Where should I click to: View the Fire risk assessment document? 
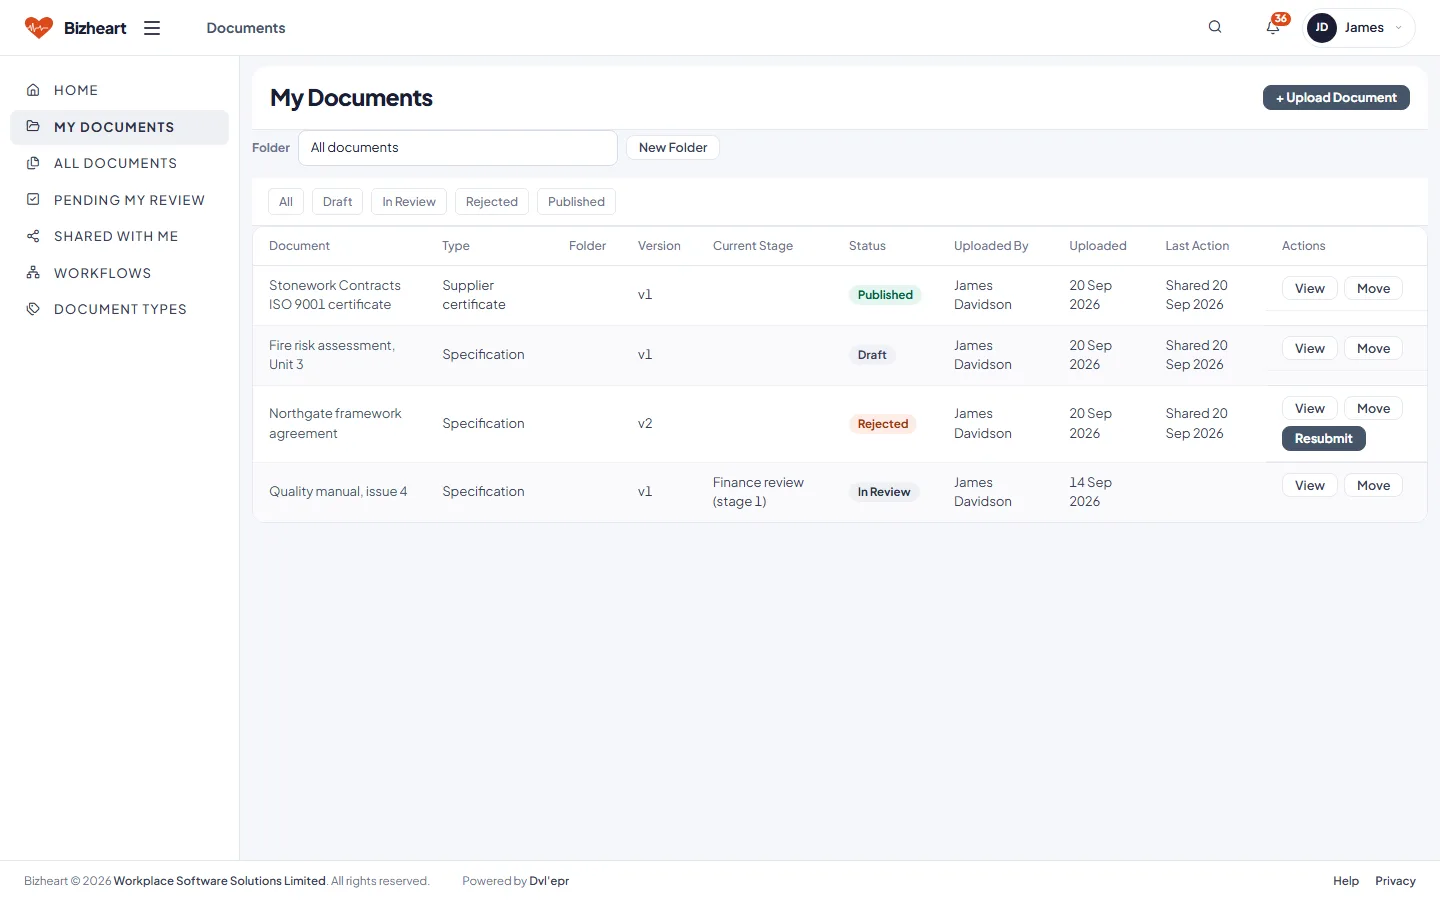(x=1310, y=349)
